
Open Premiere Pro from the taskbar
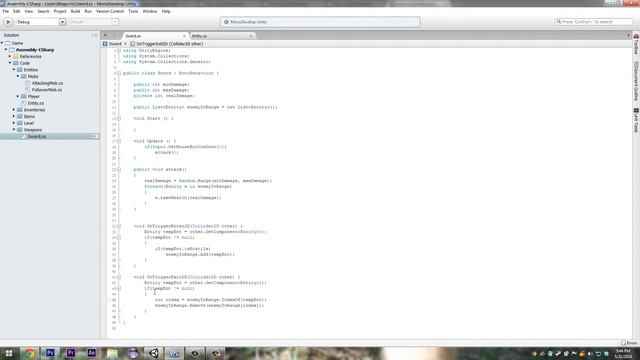click(x=71, y=353)
